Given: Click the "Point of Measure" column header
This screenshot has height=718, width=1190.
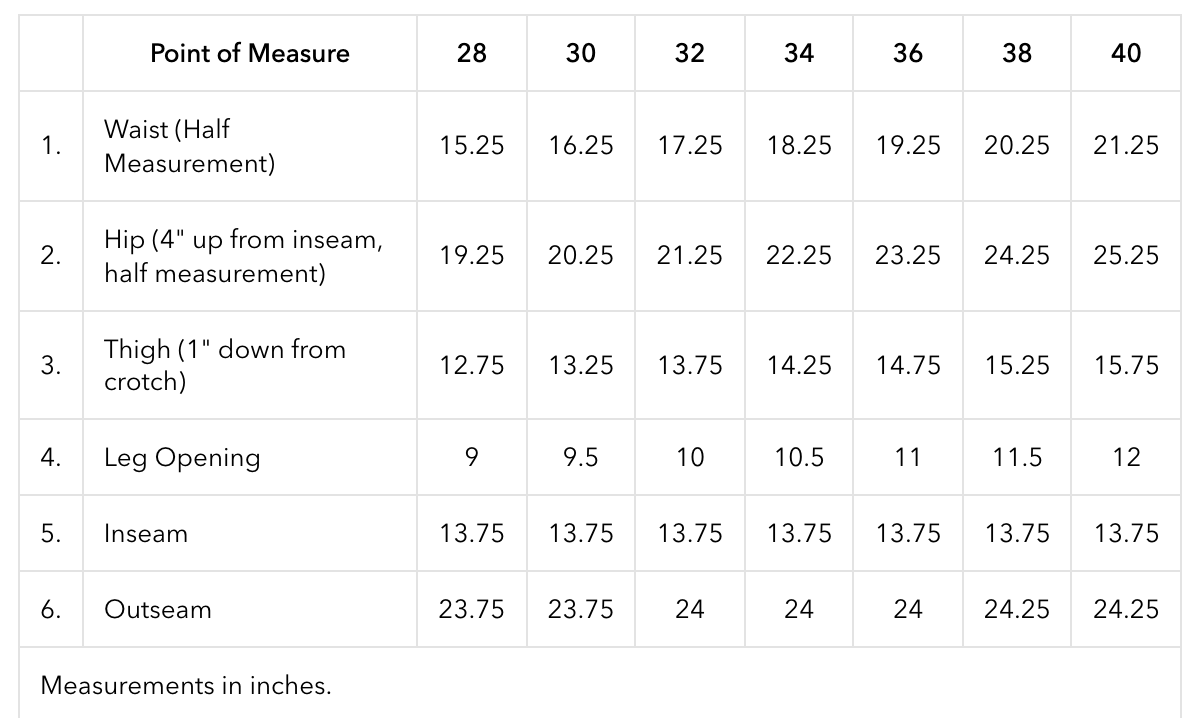Looking at the screenshot, I should tap(250, 53).
